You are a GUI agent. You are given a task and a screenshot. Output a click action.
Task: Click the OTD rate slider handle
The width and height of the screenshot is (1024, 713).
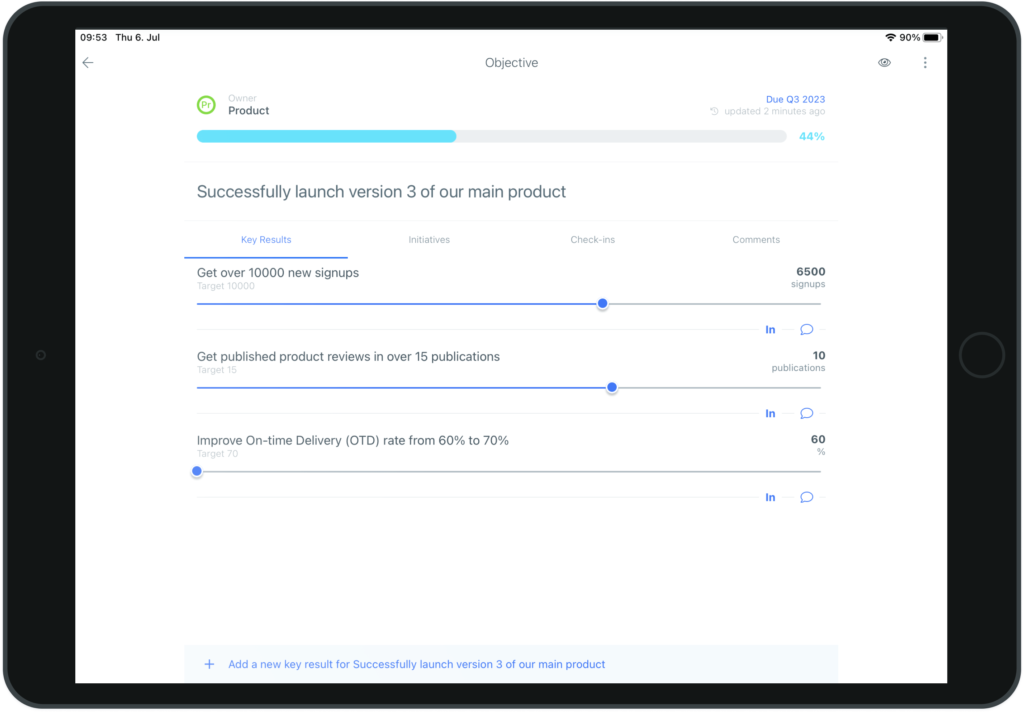tap(197, 471)
